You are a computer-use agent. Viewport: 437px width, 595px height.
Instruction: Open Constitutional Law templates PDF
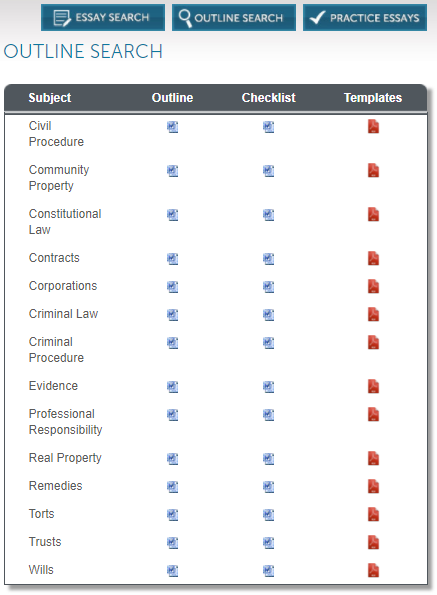point(373,214)
